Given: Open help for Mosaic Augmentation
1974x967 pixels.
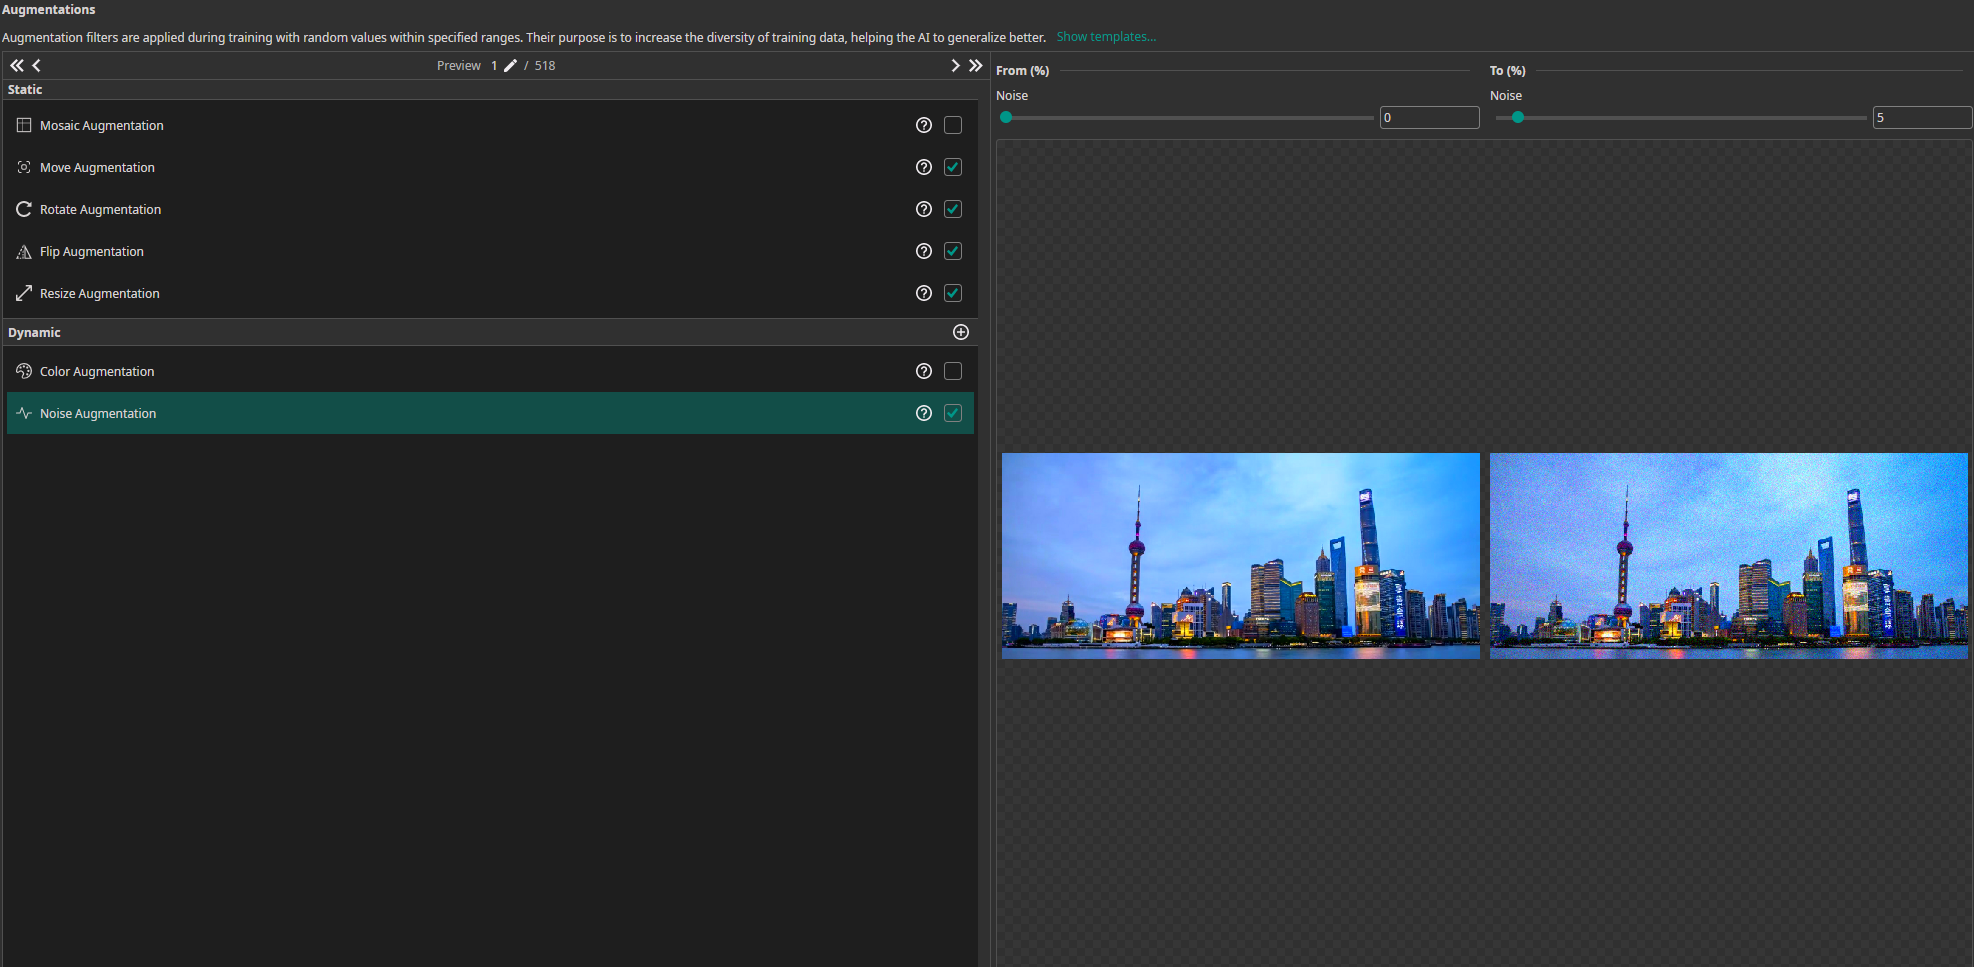Looking at the screenshot, I should click(x=924, y=125).
